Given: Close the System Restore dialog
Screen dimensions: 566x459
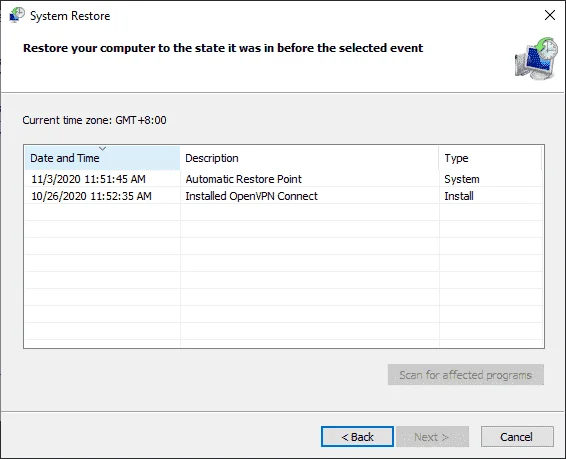Looking at the screenshot, I should [550, 15].
